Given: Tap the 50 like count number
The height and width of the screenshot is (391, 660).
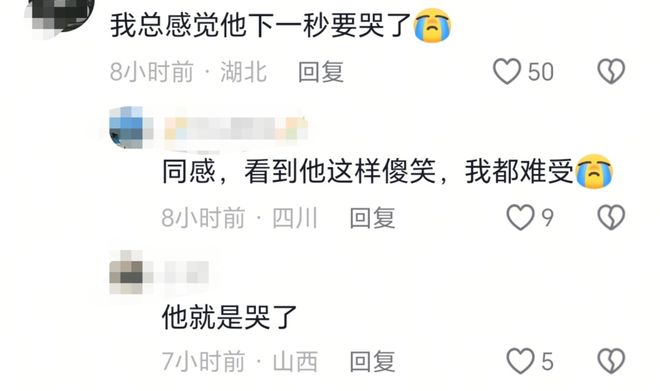Looking at the screenshot, I should 540,72.
